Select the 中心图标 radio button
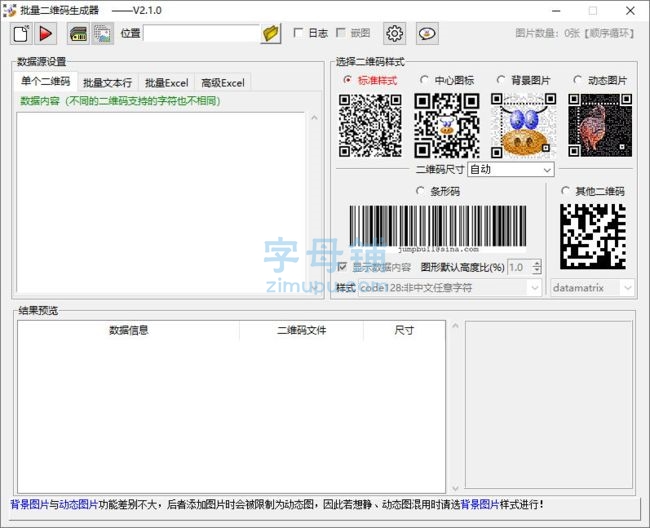This screenshot has height=528, width=650. [424, 80]
